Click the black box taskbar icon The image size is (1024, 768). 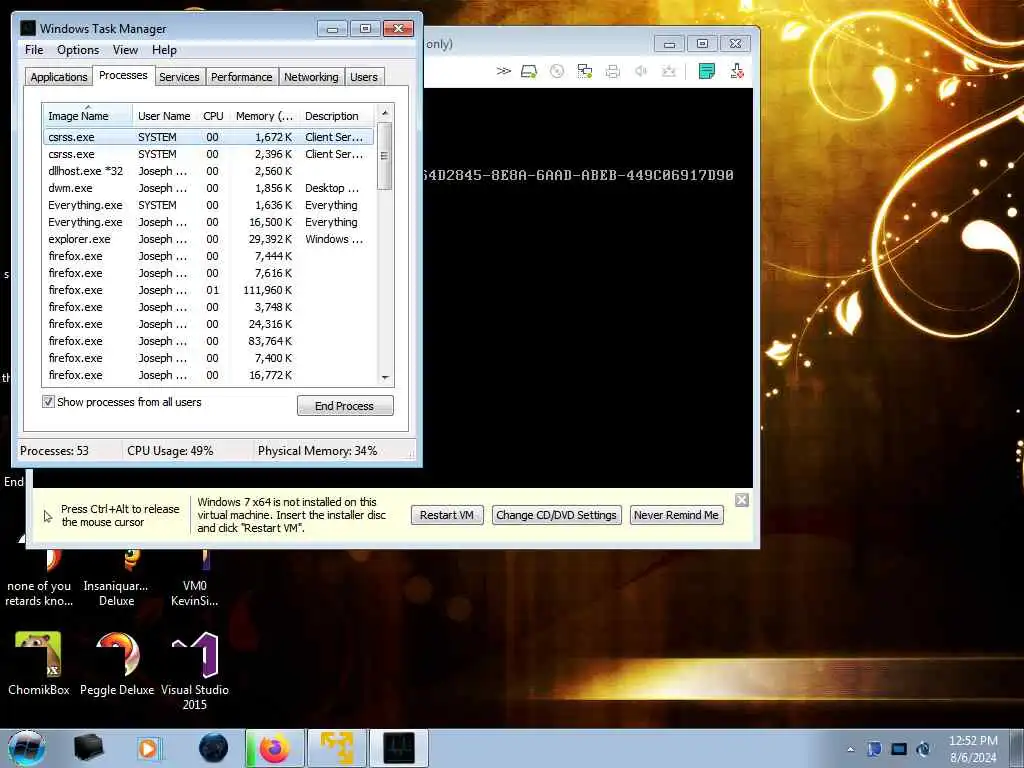88,748
